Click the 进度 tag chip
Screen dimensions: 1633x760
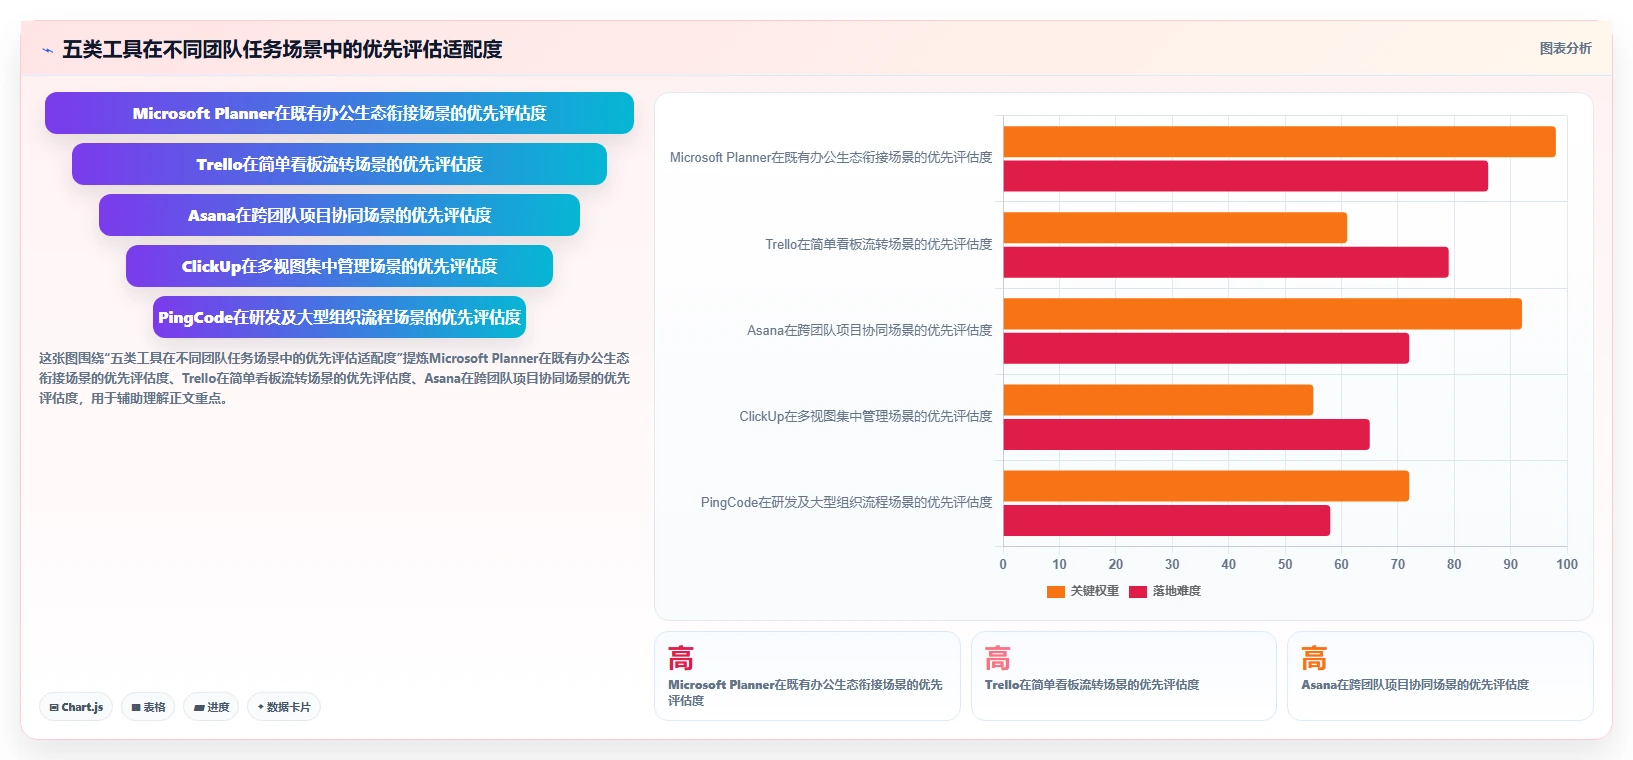[x=211, y=707]
